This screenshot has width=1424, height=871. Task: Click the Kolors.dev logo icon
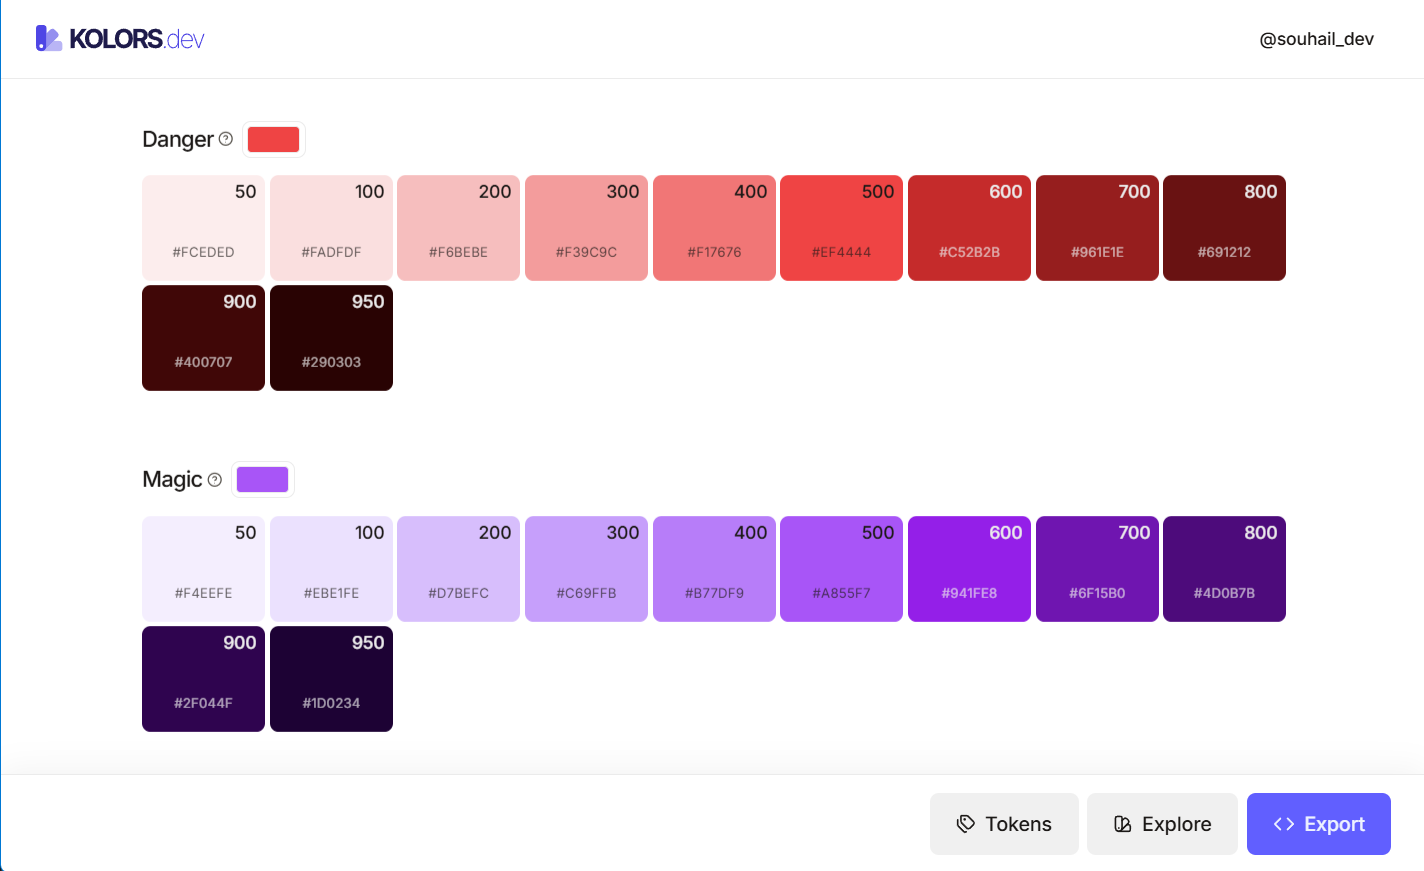48,38
